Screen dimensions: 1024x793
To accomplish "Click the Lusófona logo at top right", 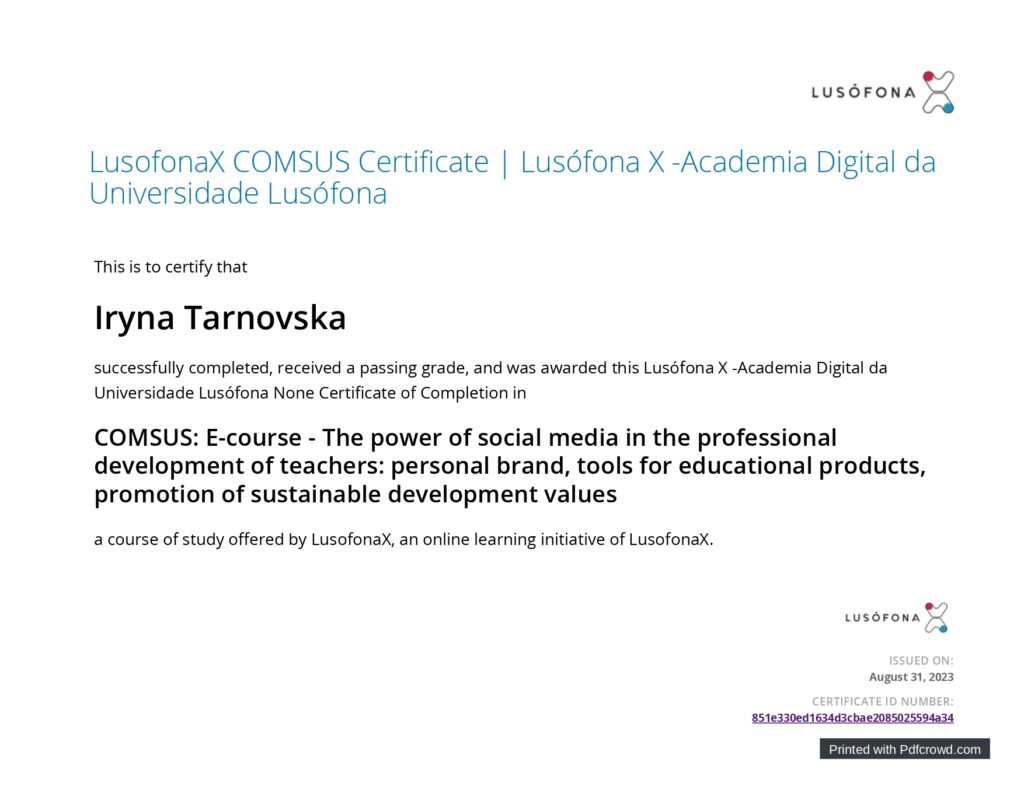I will click(x=883, y=92).
